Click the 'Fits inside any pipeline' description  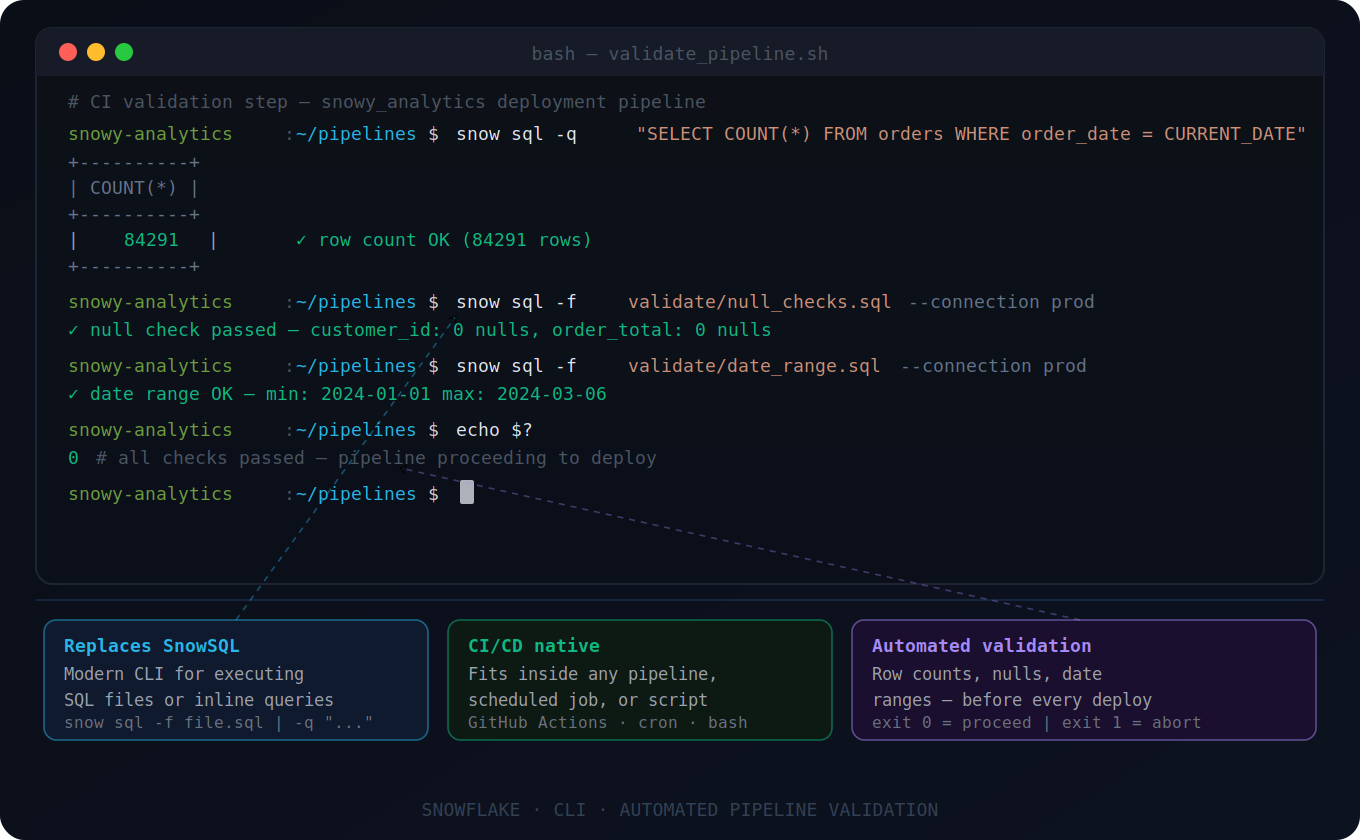pyautogui.click(x=593, y=674)
